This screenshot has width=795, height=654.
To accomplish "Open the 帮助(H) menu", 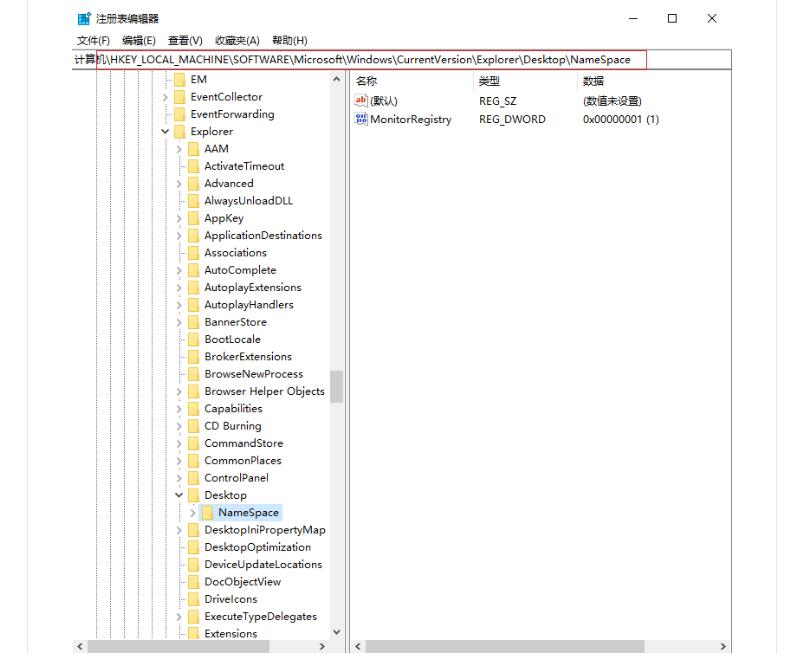I will (x=290, y=41).
